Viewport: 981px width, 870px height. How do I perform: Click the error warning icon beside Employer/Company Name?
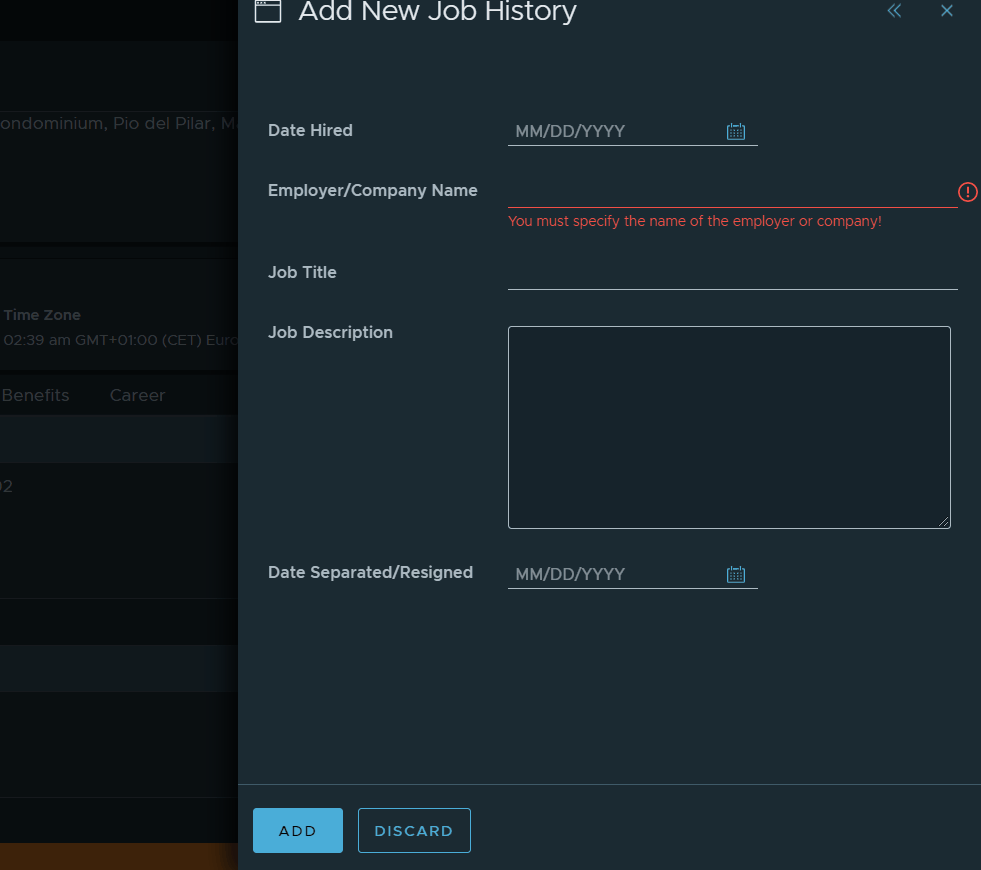point(967,192)
